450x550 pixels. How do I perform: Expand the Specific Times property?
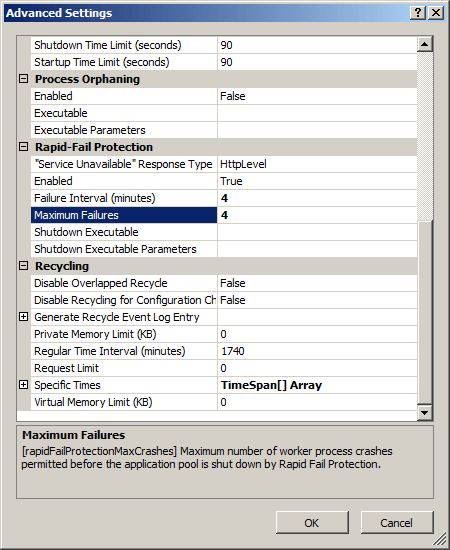click(23, 385)
